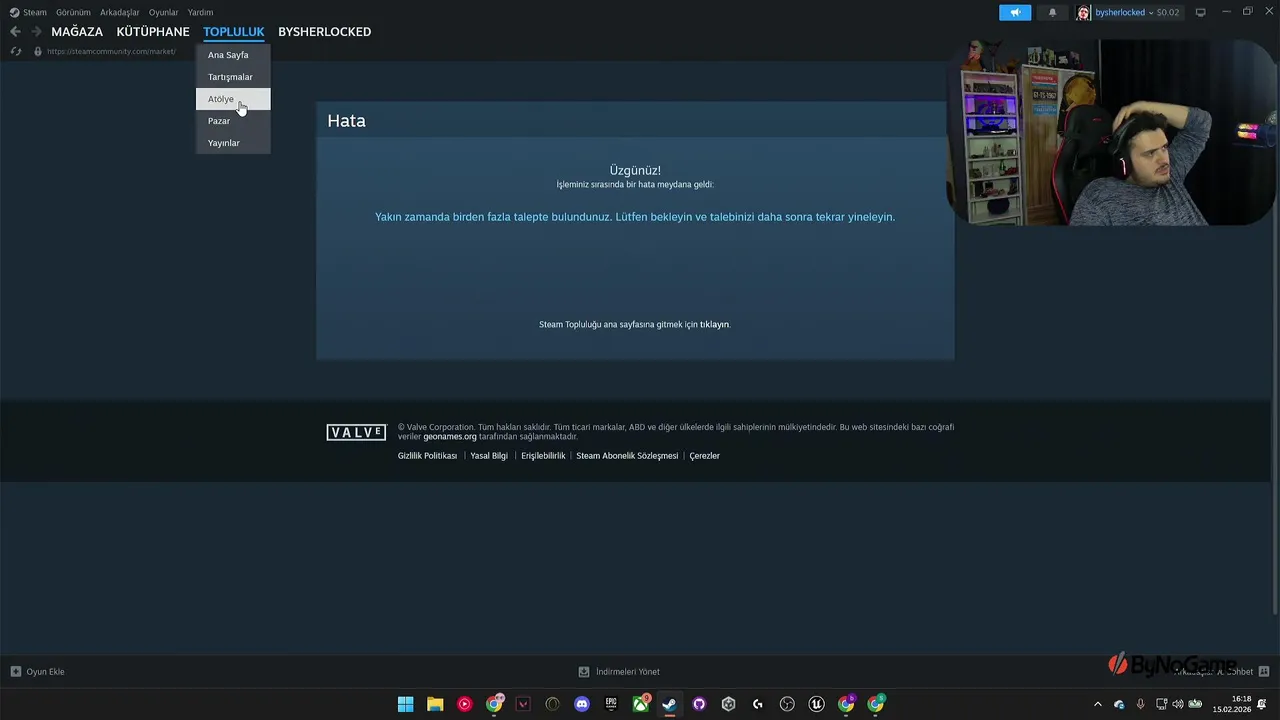
Task: Open OBS Studio from the taskbar
Action: click(787, 704)
